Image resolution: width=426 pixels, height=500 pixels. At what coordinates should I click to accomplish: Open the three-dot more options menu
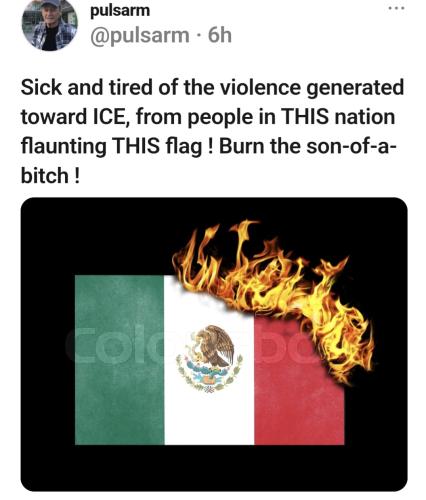397,8
